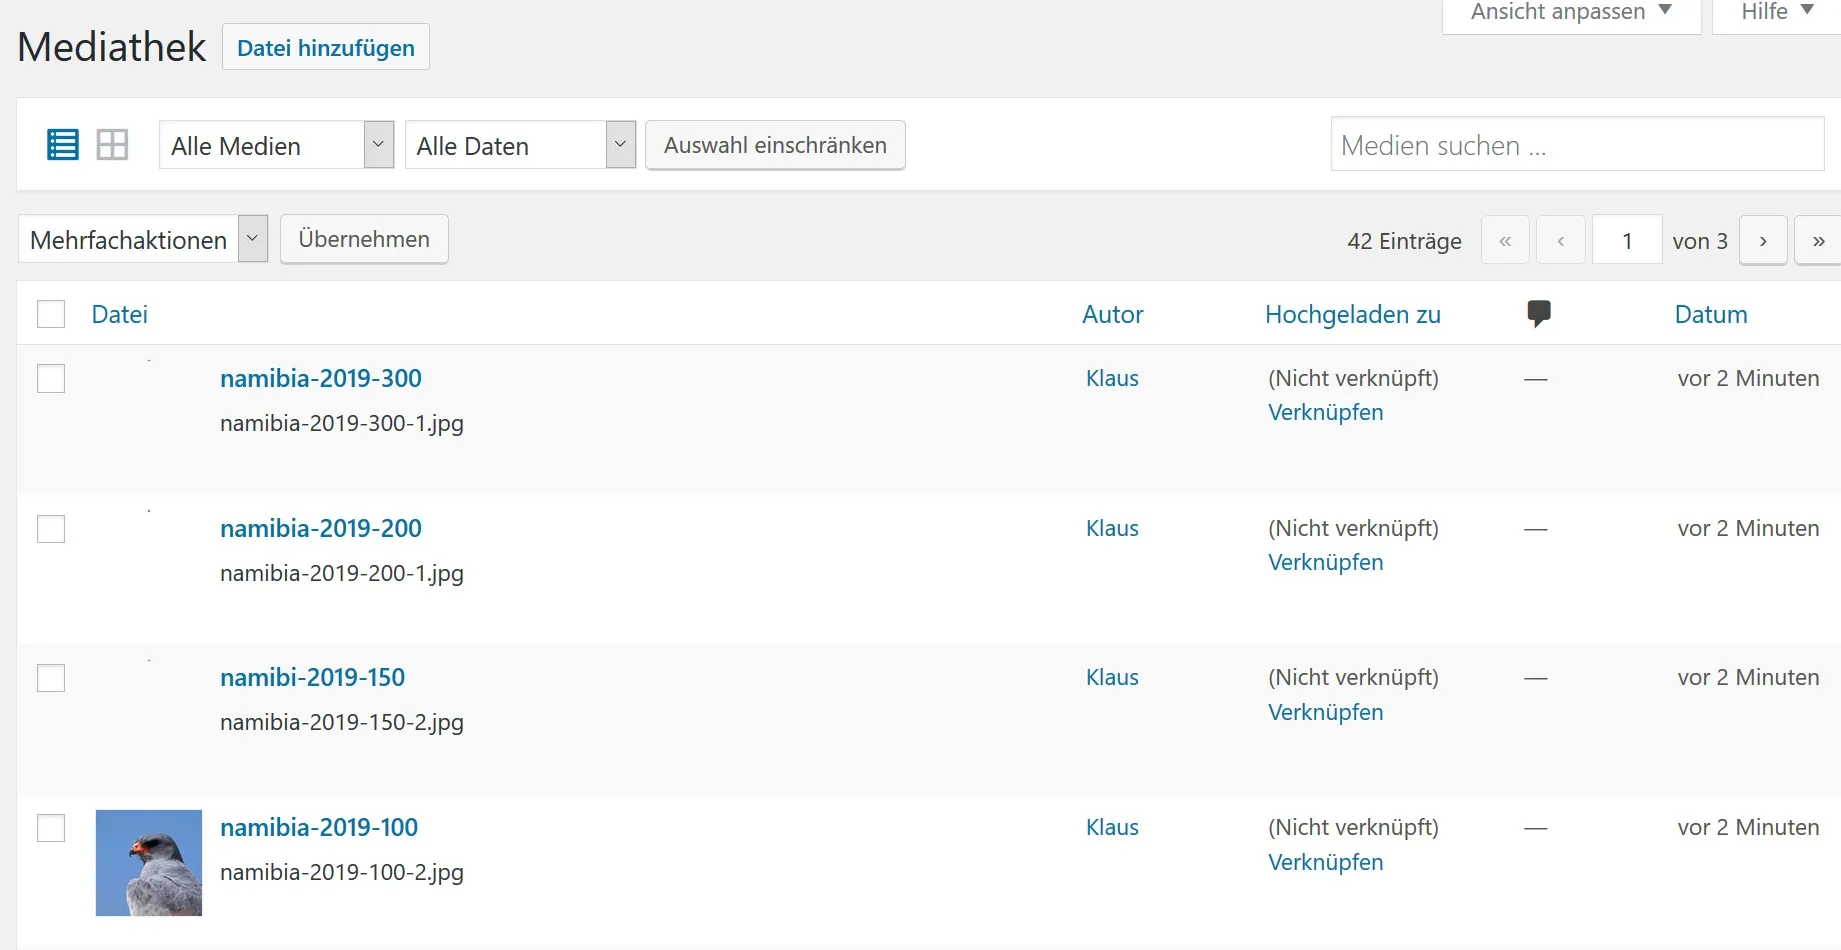Sort by comments bubble icon
The image size is (1841, 950).
pos(1539,314)
